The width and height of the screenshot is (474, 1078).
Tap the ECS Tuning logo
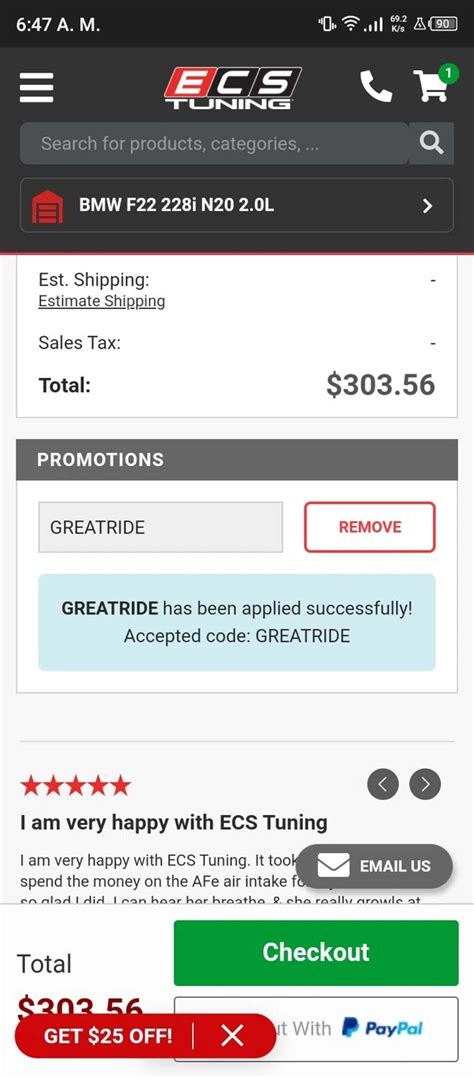pyautogui.click(x=233, y=88)
